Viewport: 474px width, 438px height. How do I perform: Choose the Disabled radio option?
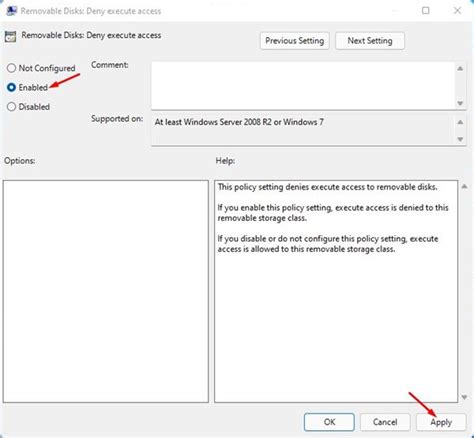[11, 107]
